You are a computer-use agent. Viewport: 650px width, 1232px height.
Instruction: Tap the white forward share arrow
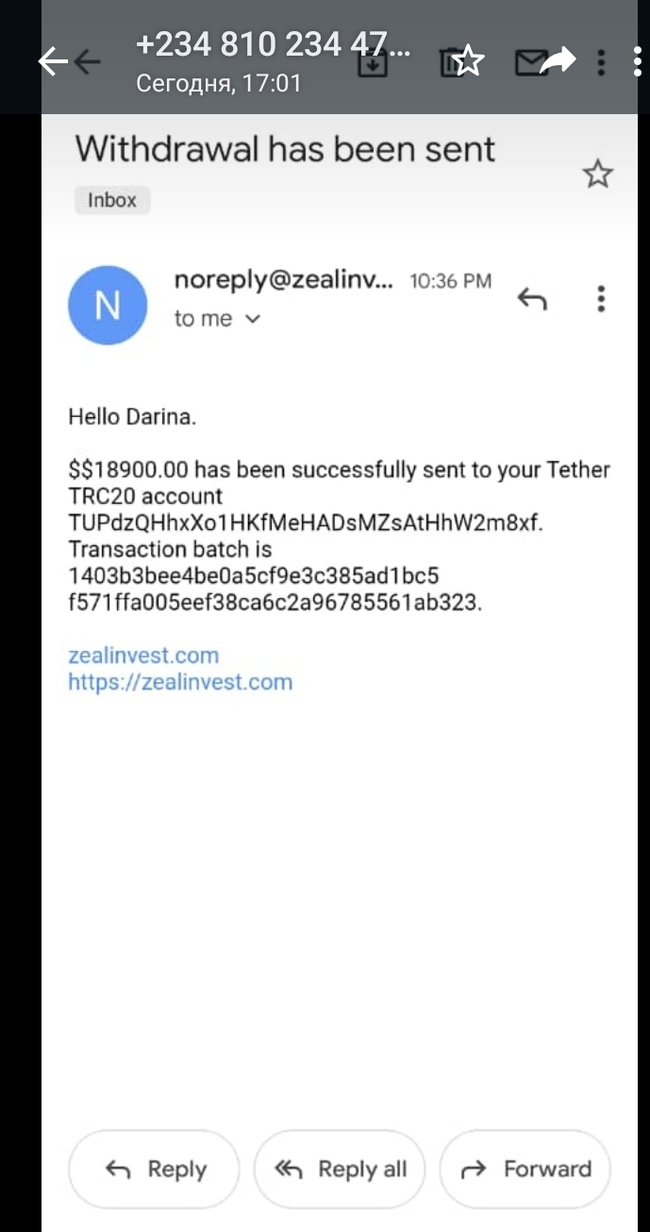click(558, 62)
